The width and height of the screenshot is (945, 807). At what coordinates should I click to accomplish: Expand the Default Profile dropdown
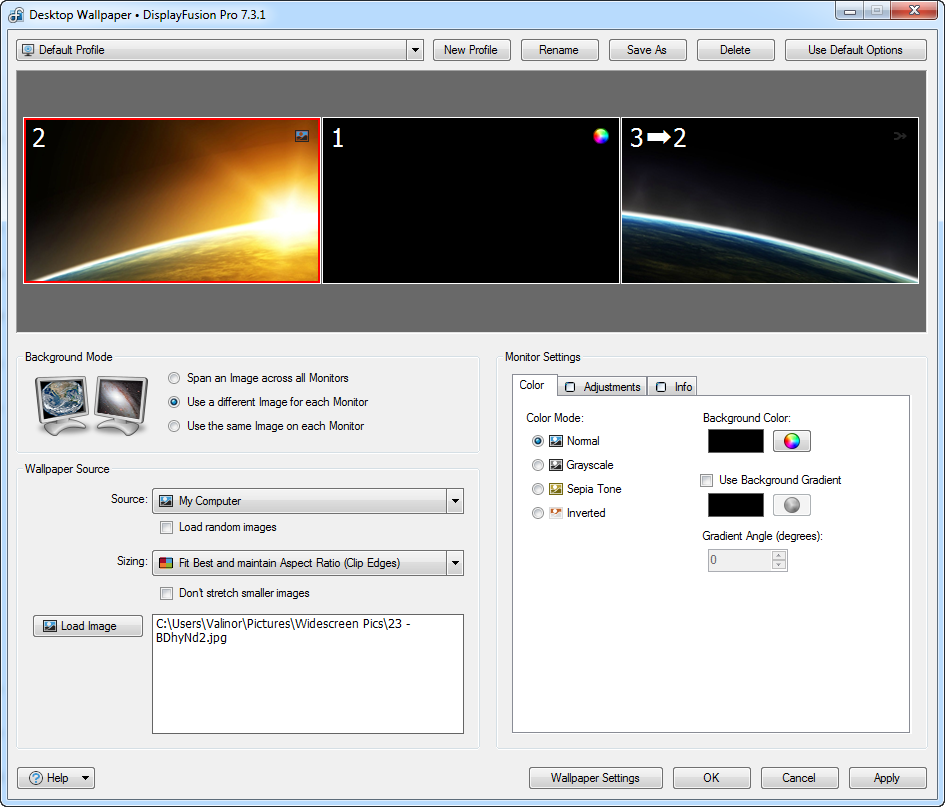[415, 50]
